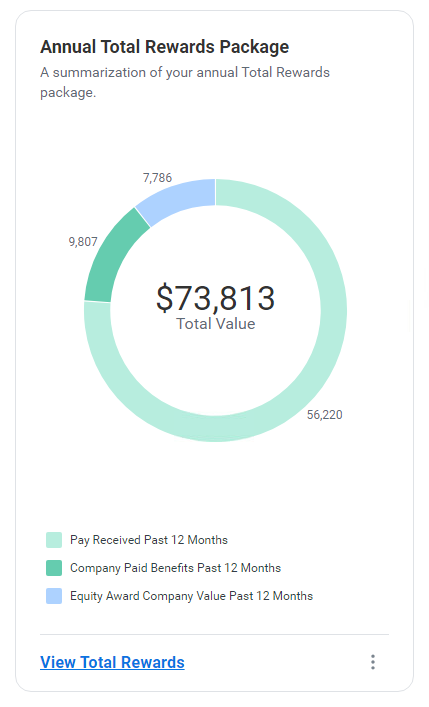This screenshot has height=707, width=429.
Task: Click the Company Paid Benefits legend swatch
Action: (54, 568)
